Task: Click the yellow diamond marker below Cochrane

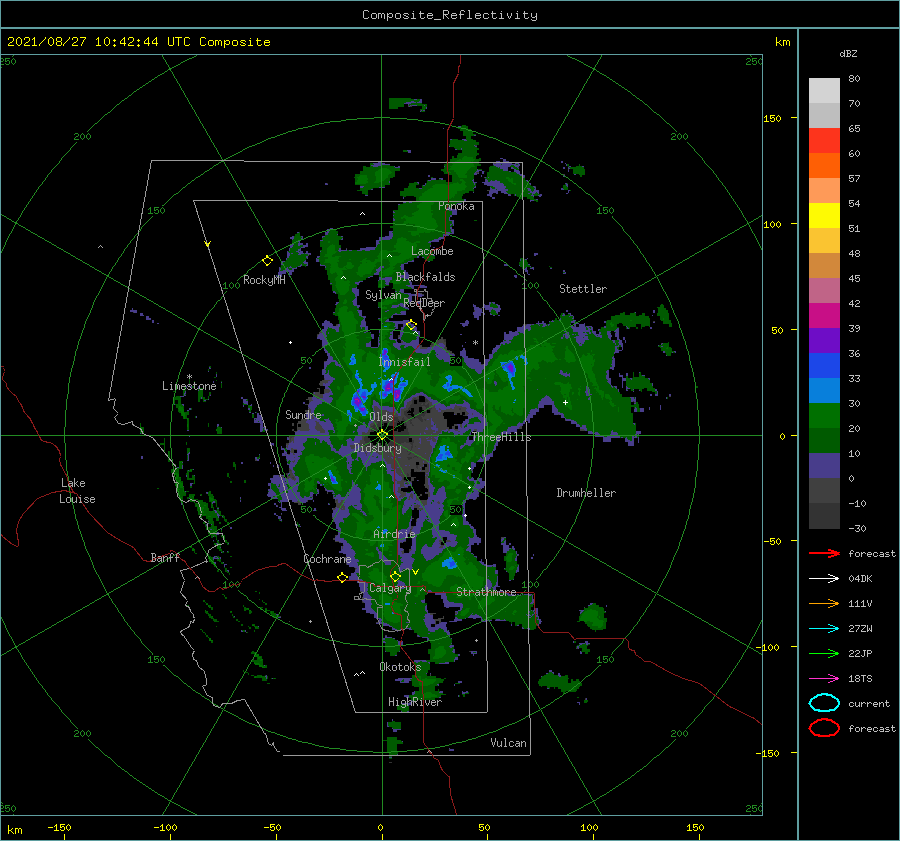Action: tap(342, 577)
